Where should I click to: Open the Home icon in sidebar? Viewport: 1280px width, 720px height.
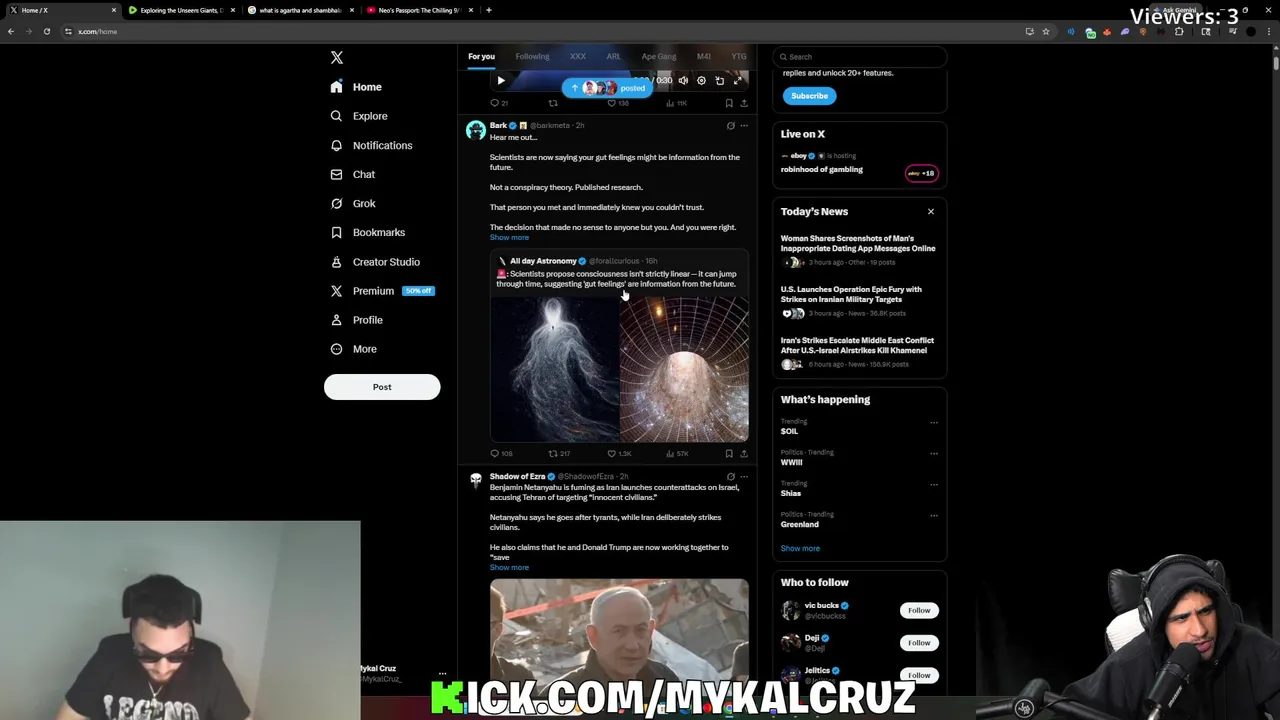tap(337, 87)
